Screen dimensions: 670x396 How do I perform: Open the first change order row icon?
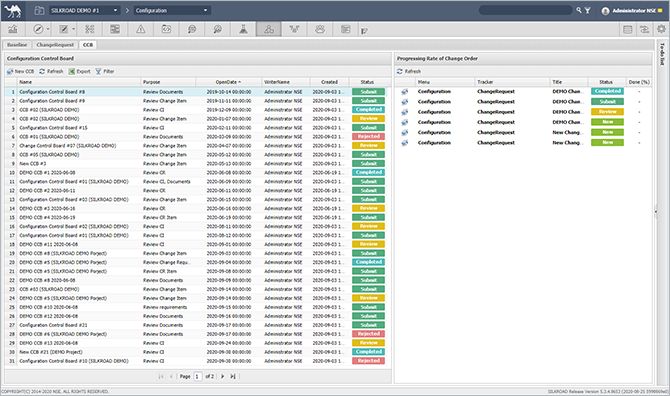pos(405,91)
